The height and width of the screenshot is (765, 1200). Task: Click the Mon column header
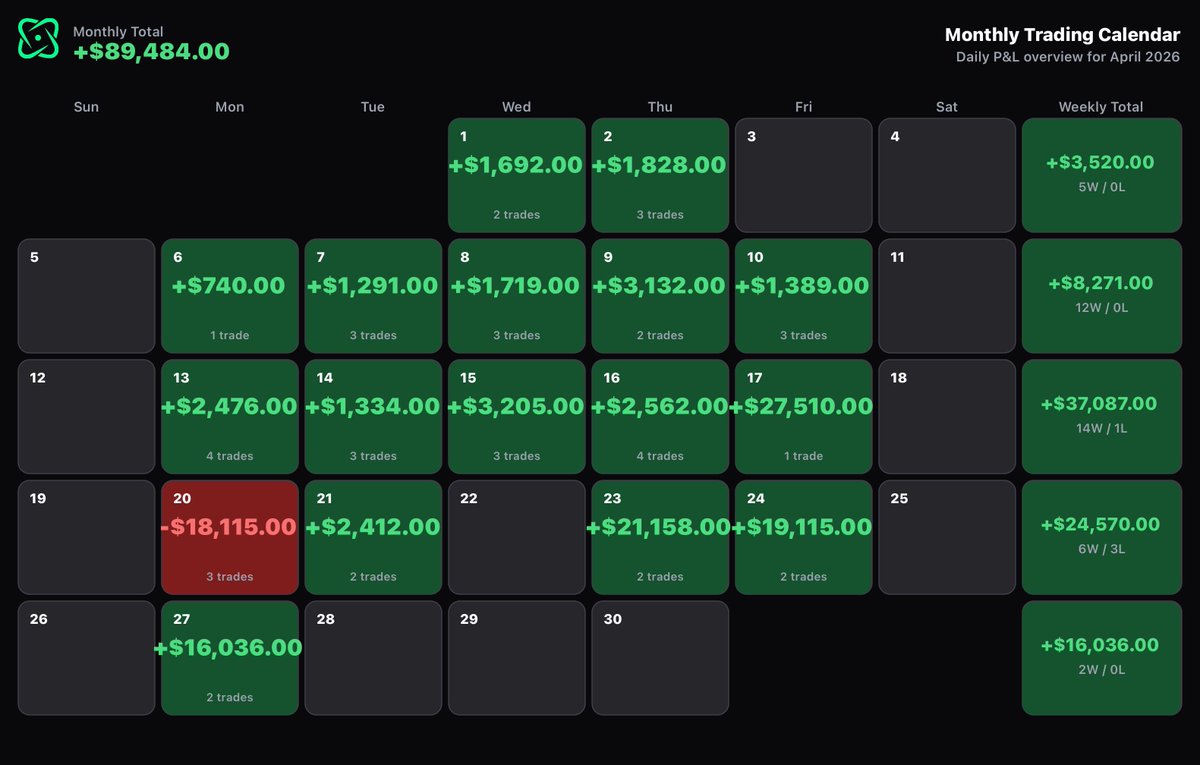[230, 107]
